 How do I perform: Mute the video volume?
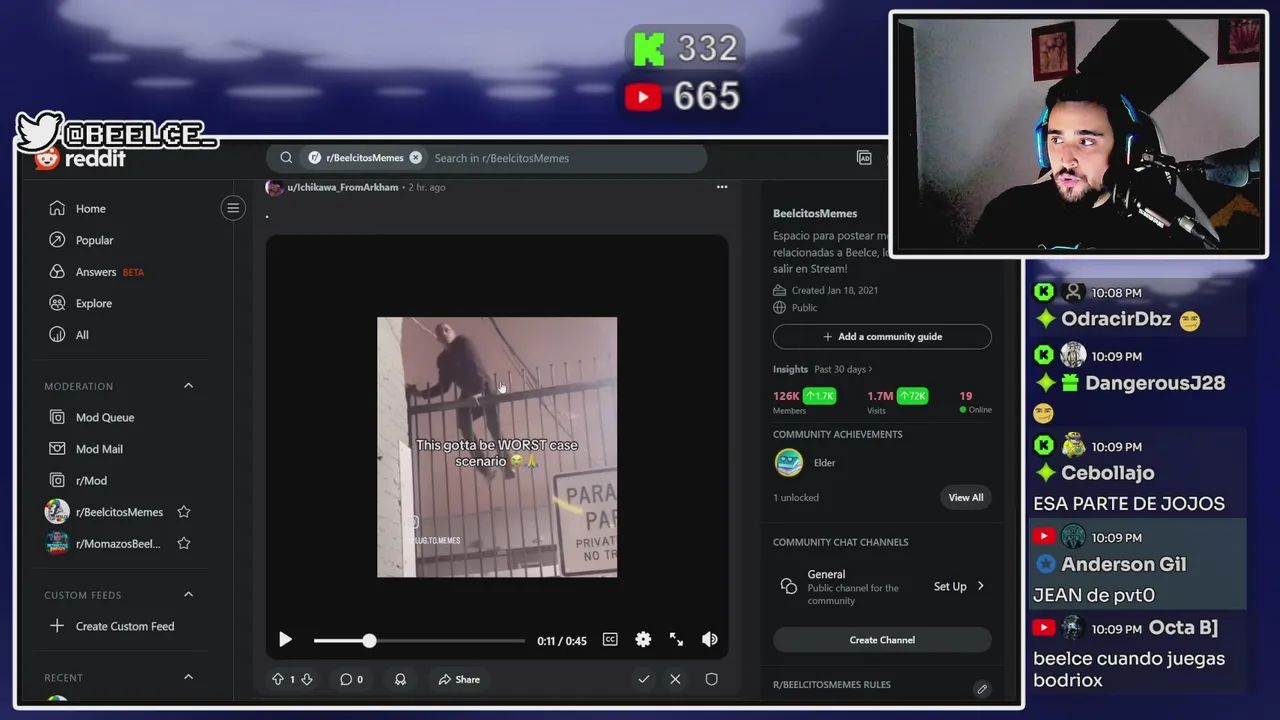[710, 640]
